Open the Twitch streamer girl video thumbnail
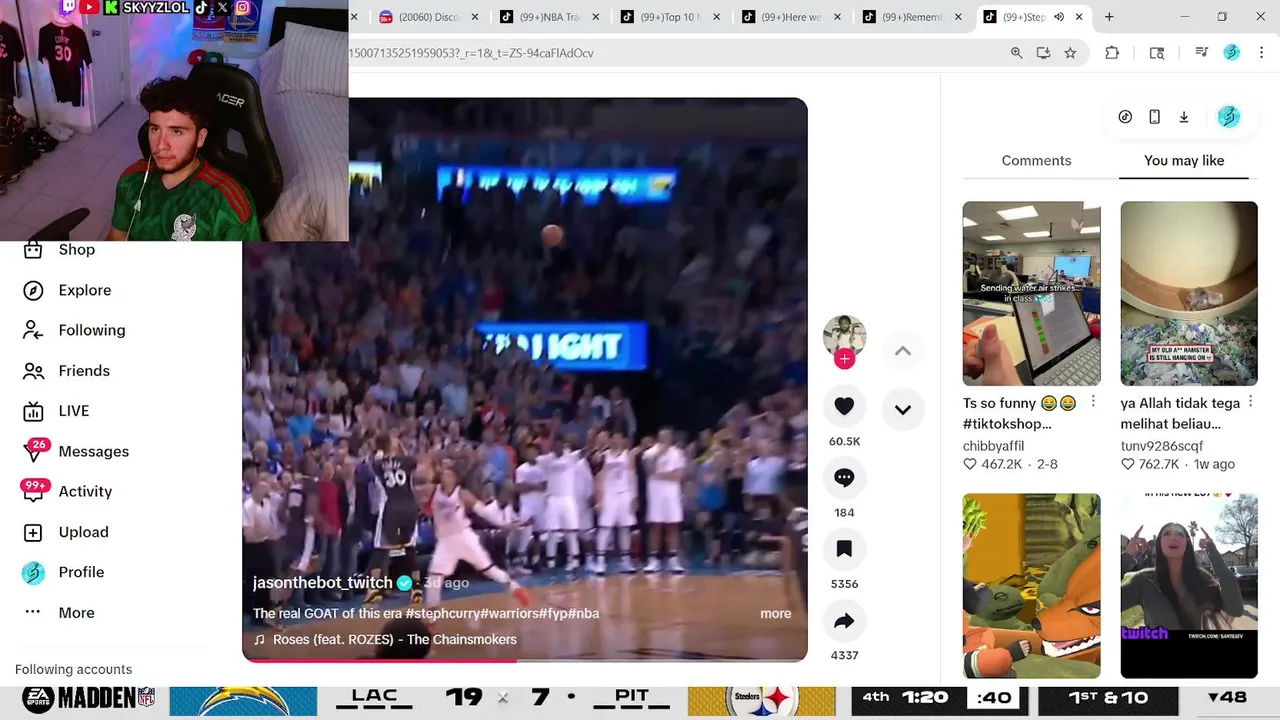The width and height of the screenshot is (1280, 720). pyautogui.click(x=1189, y=585)
